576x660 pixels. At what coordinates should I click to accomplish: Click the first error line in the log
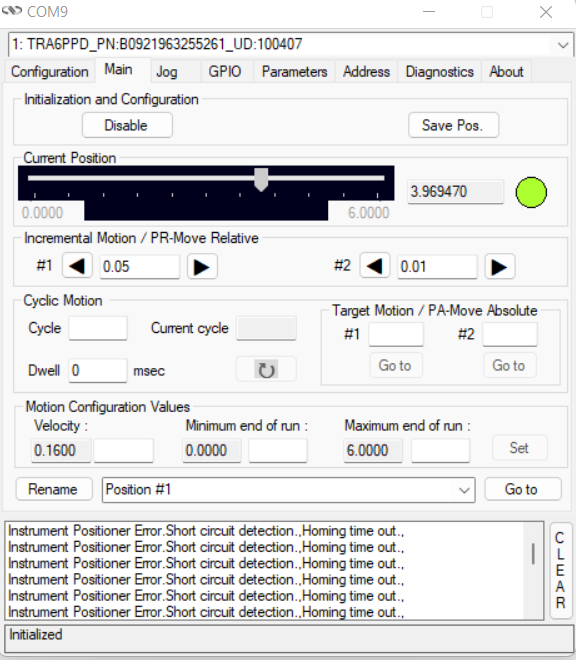click(x=206, y=531)
